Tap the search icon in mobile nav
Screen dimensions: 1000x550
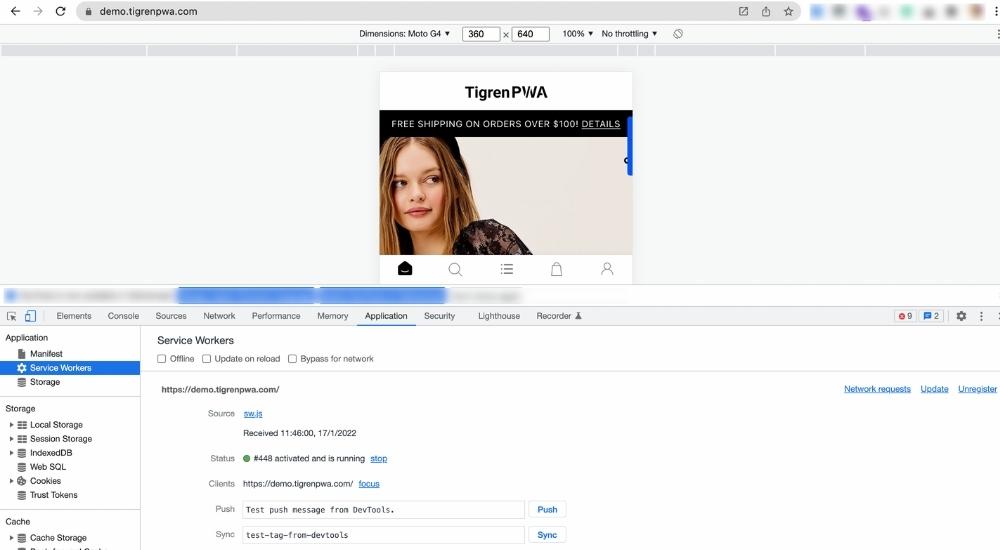point(455,269)
